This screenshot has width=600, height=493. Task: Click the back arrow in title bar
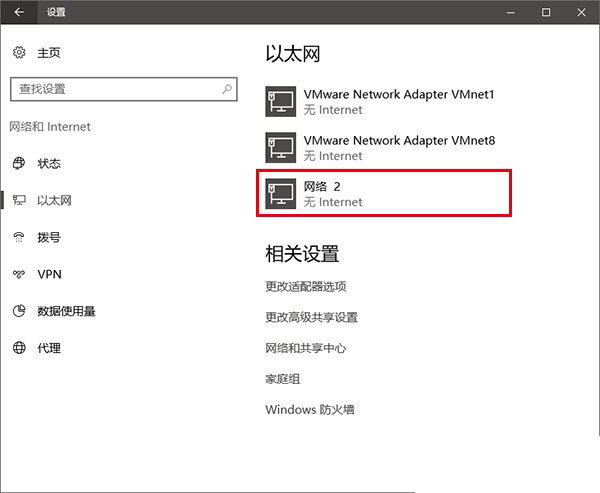pyautogui.click(x=19, y=13)
